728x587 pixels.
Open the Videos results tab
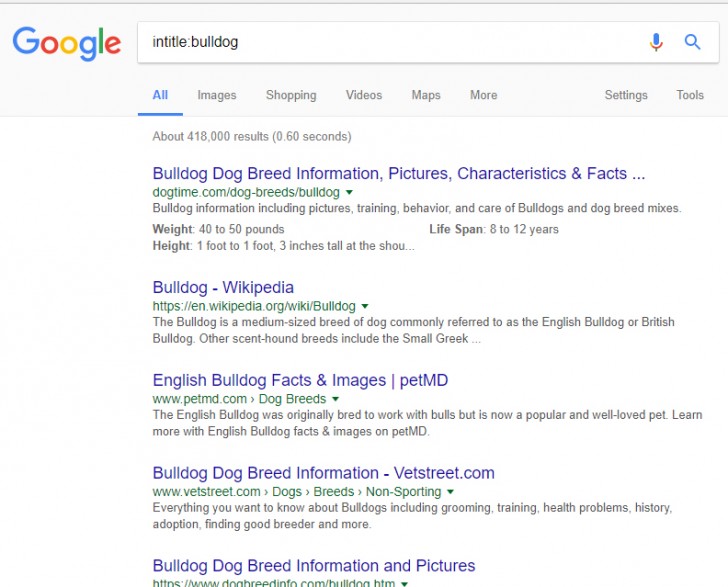coord(364,95)
